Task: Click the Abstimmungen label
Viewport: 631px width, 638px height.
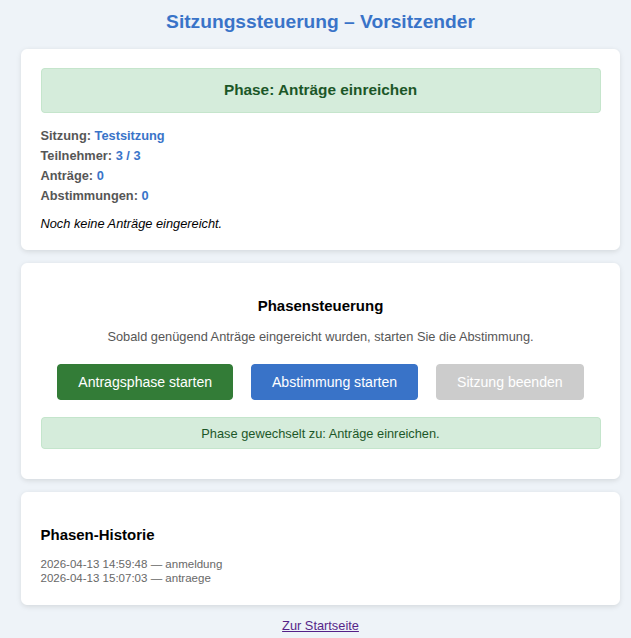Action: coord(89,196)
